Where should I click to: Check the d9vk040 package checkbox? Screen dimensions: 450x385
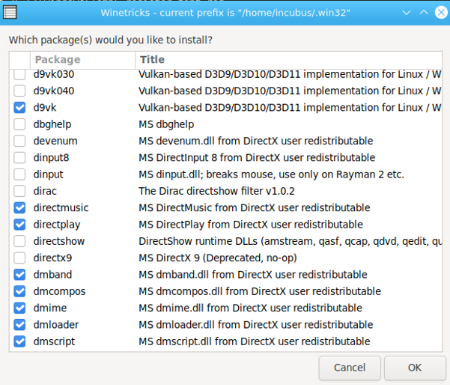pos(20,91)
